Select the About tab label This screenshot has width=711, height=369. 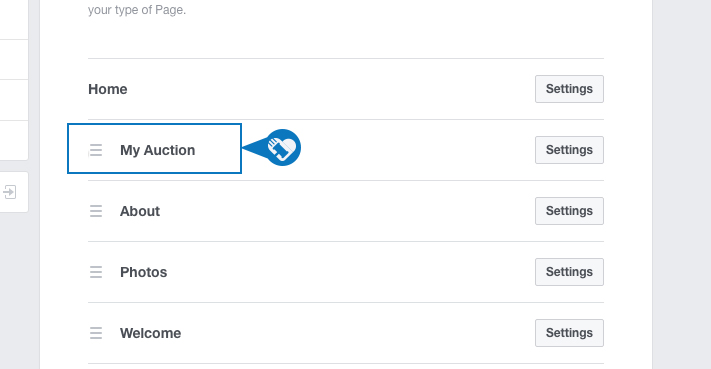(140, 211)
